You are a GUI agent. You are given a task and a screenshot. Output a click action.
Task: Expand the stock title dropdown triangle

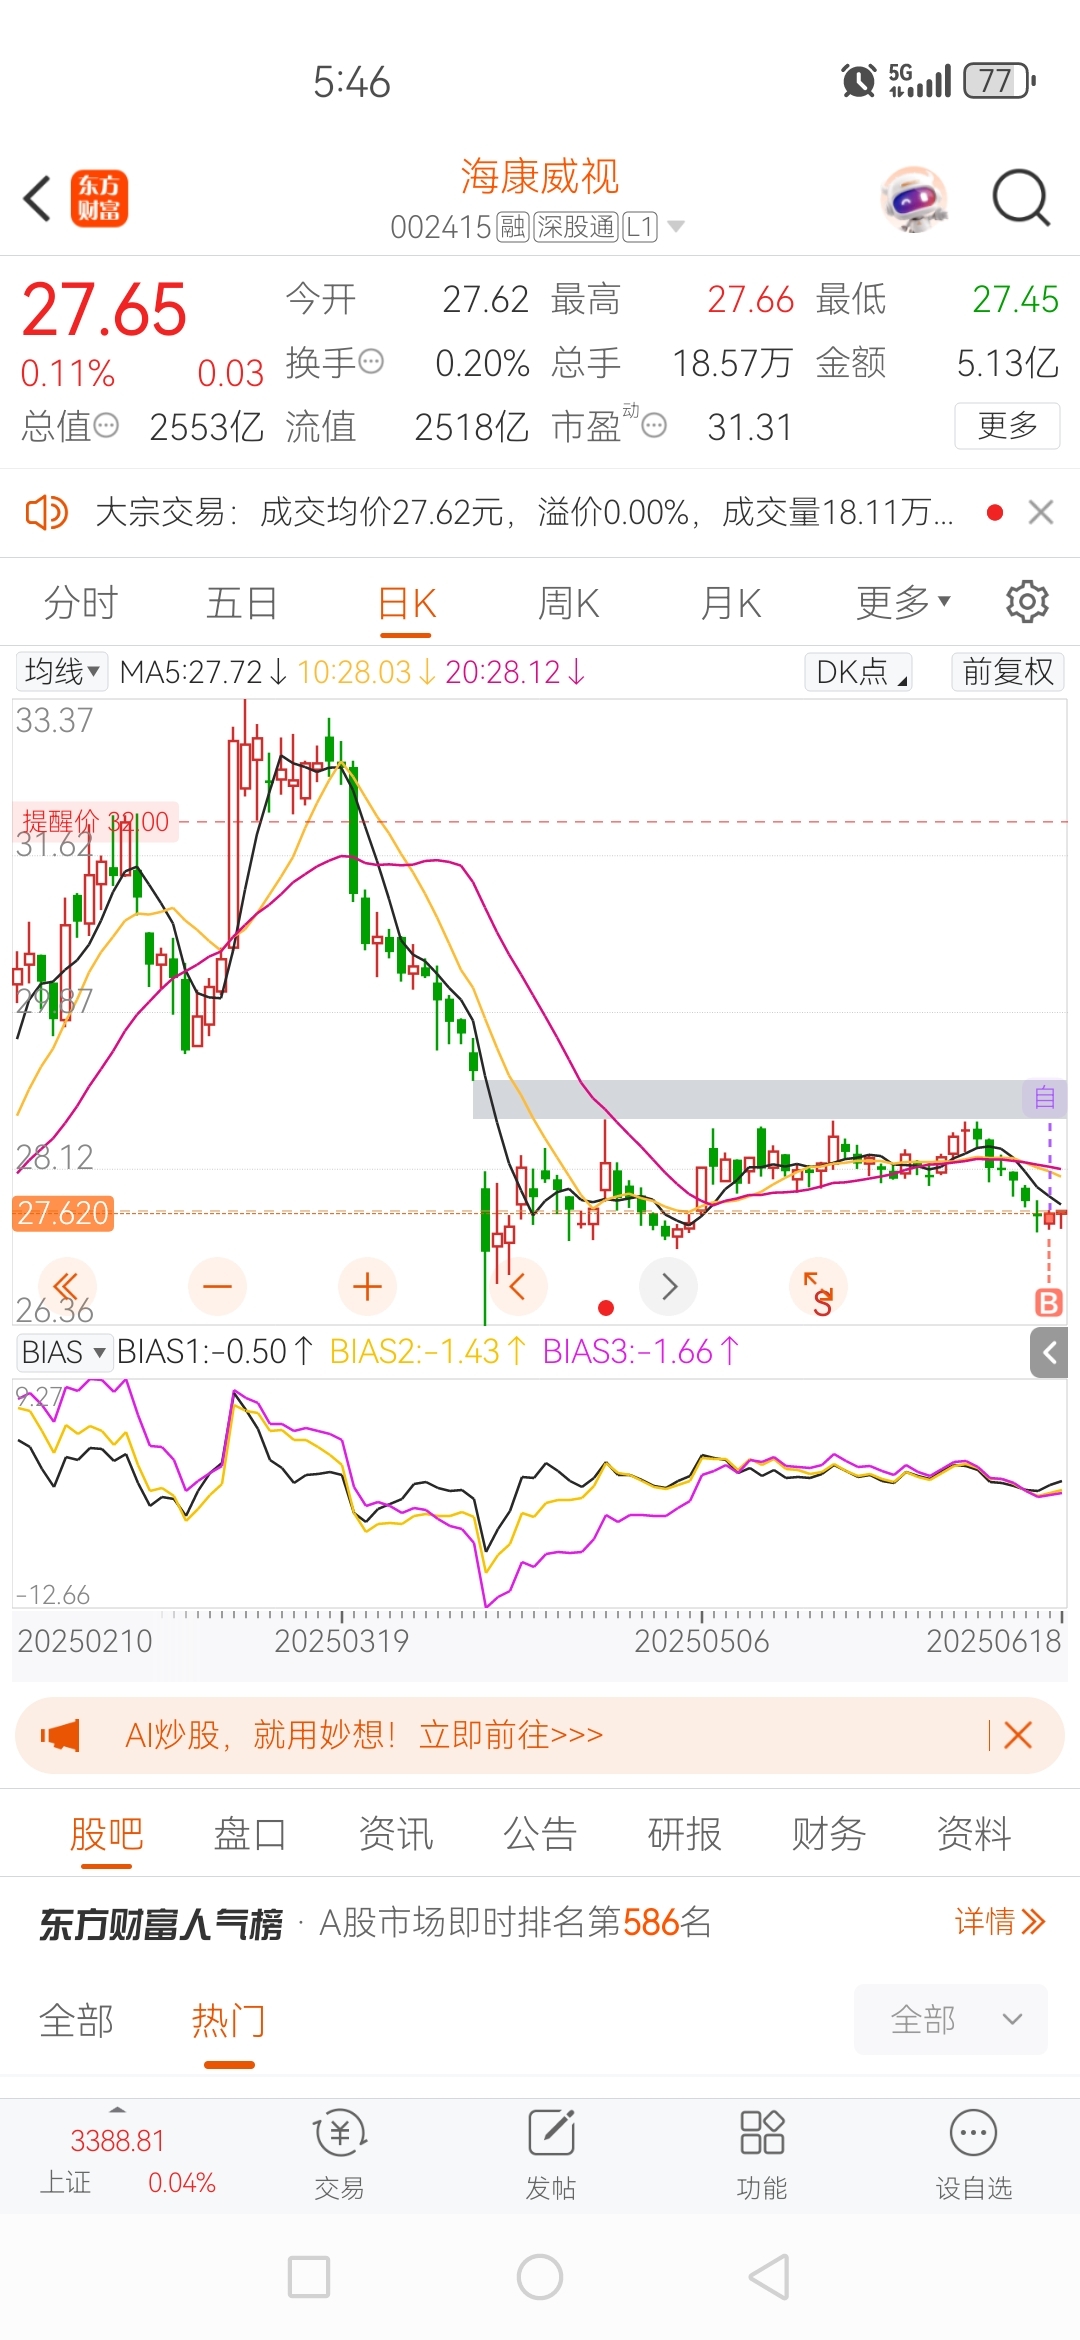(676, 227)
